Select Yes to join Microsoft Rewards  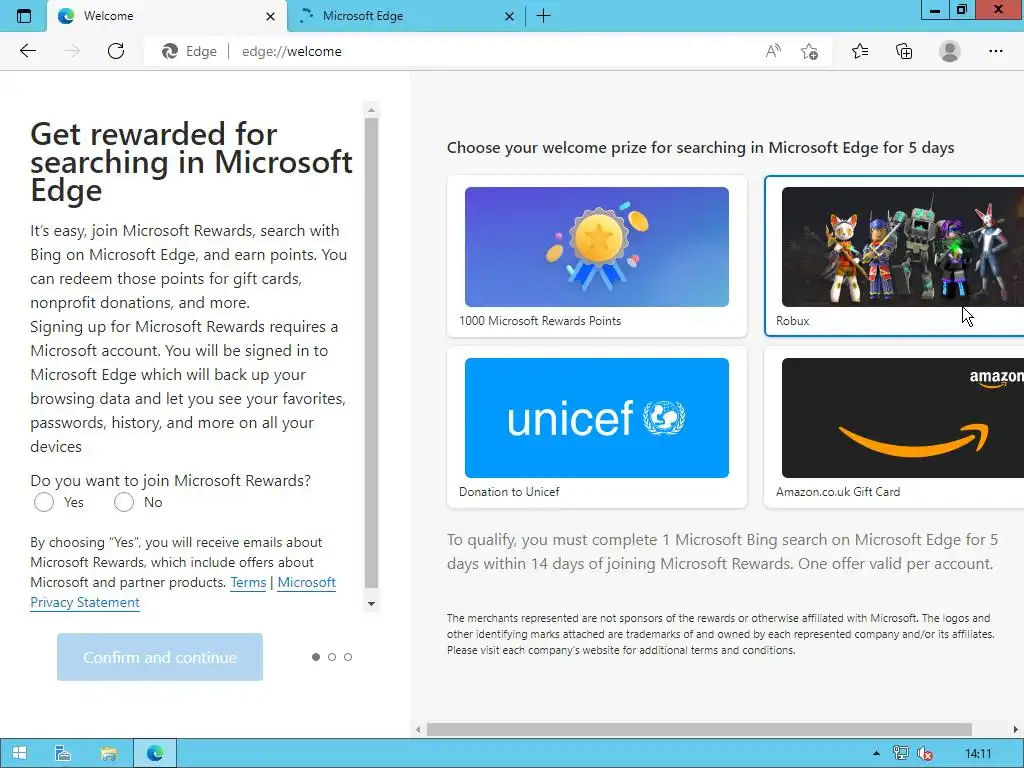(x=44, y=502)
